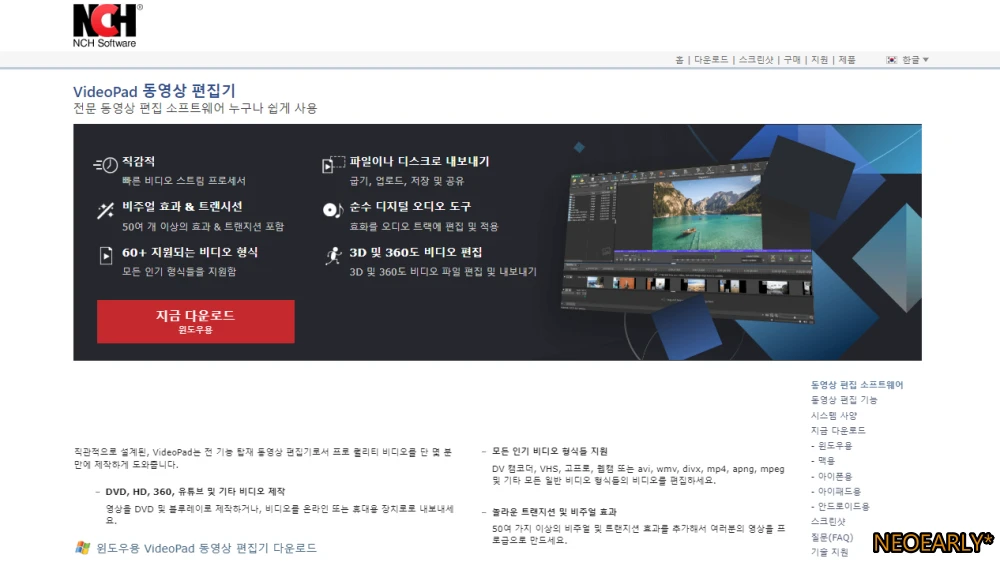Select the 맥용 sidebar link

(x=827, y=461)
